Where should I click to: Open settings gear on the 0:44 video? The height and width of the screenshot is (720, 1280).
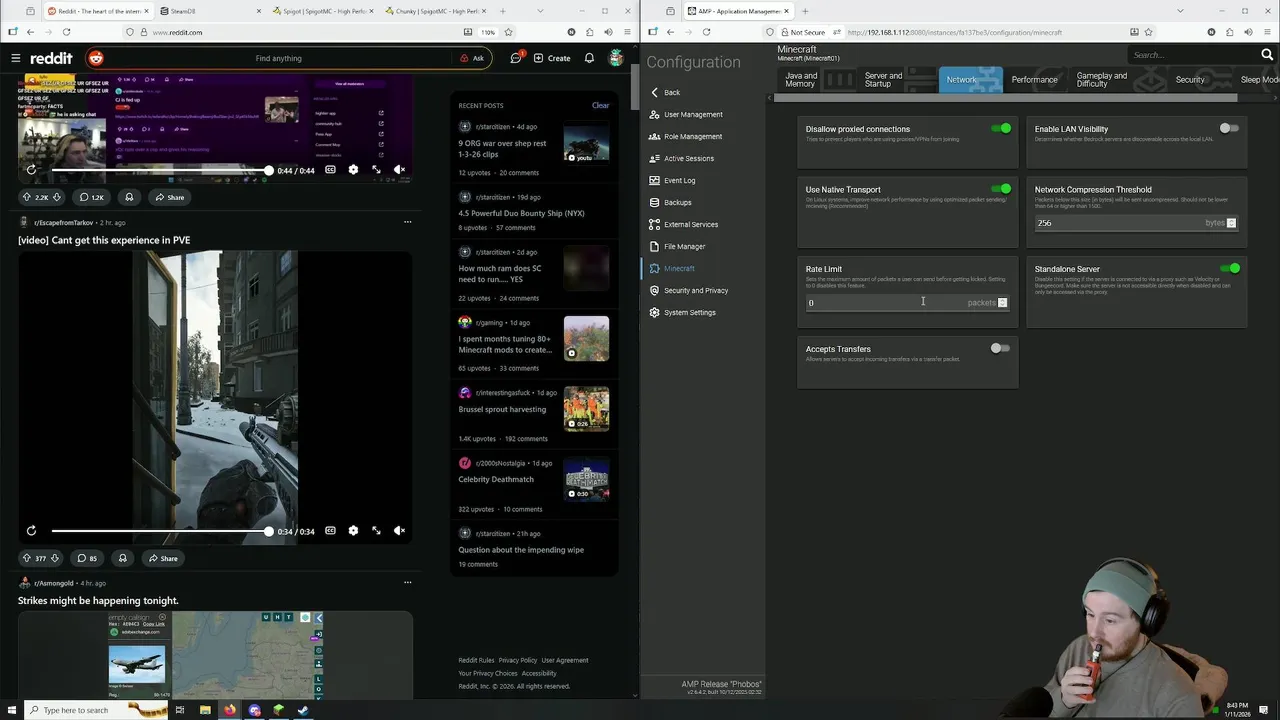(x=353, y=170)
